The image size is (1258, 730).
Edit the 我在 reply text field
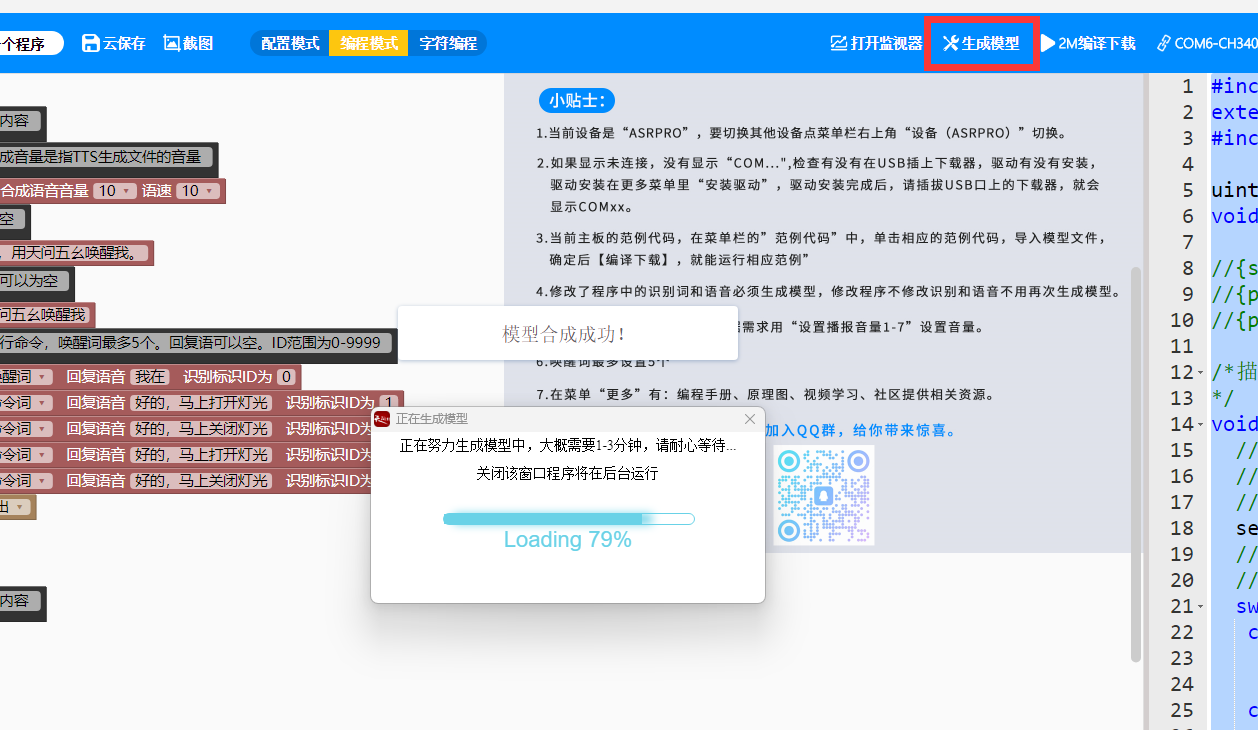point(150,377)
